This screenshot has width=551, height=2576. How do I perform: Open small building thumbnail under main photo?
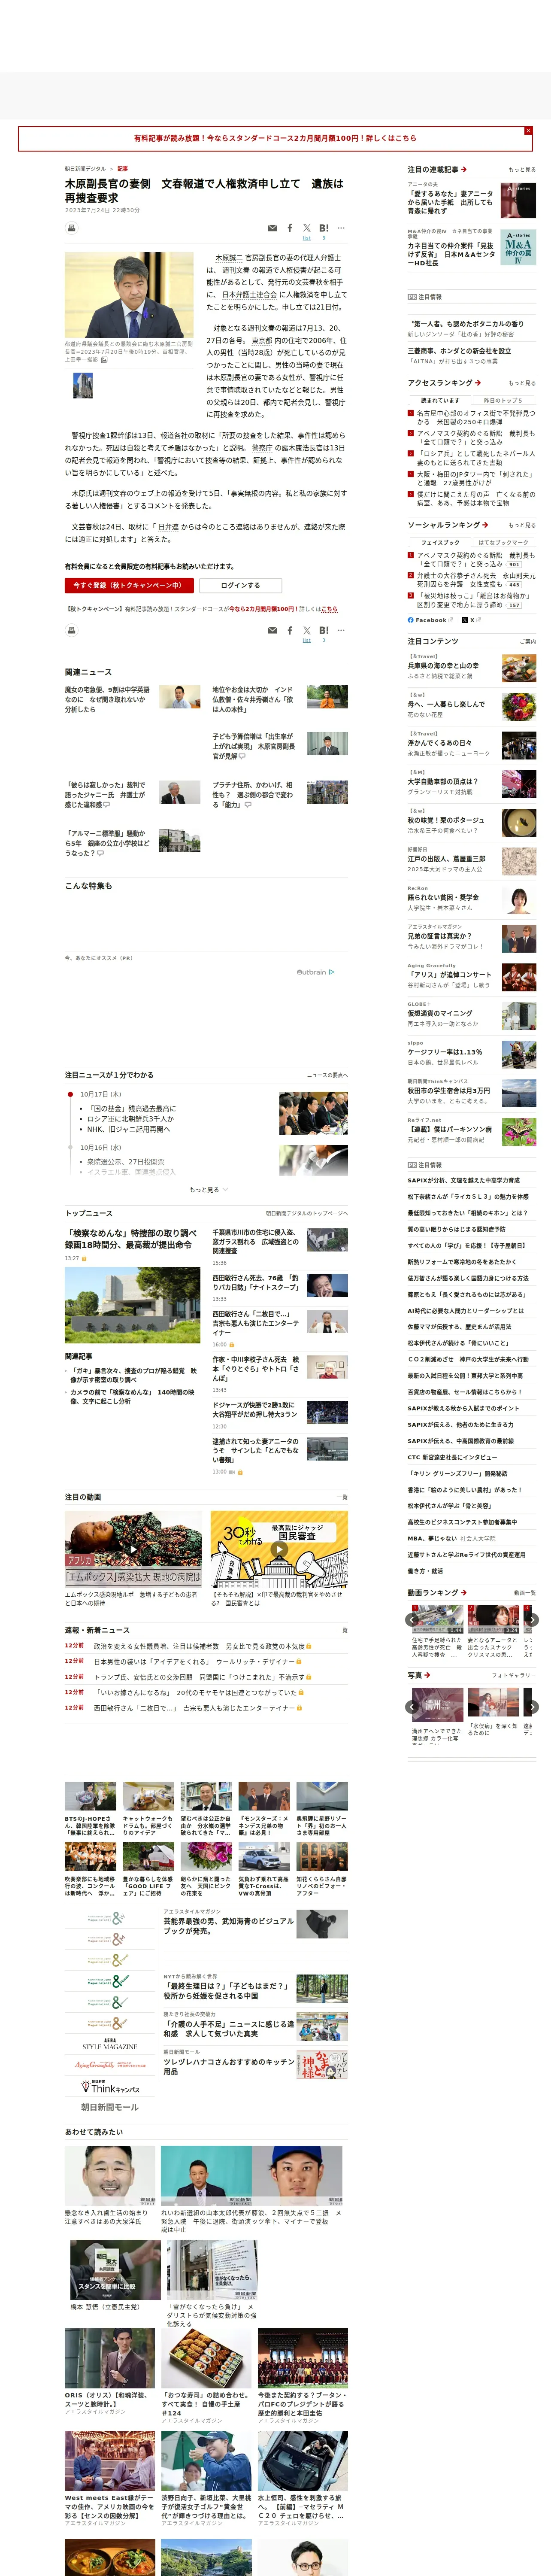[x=83, y=386]
